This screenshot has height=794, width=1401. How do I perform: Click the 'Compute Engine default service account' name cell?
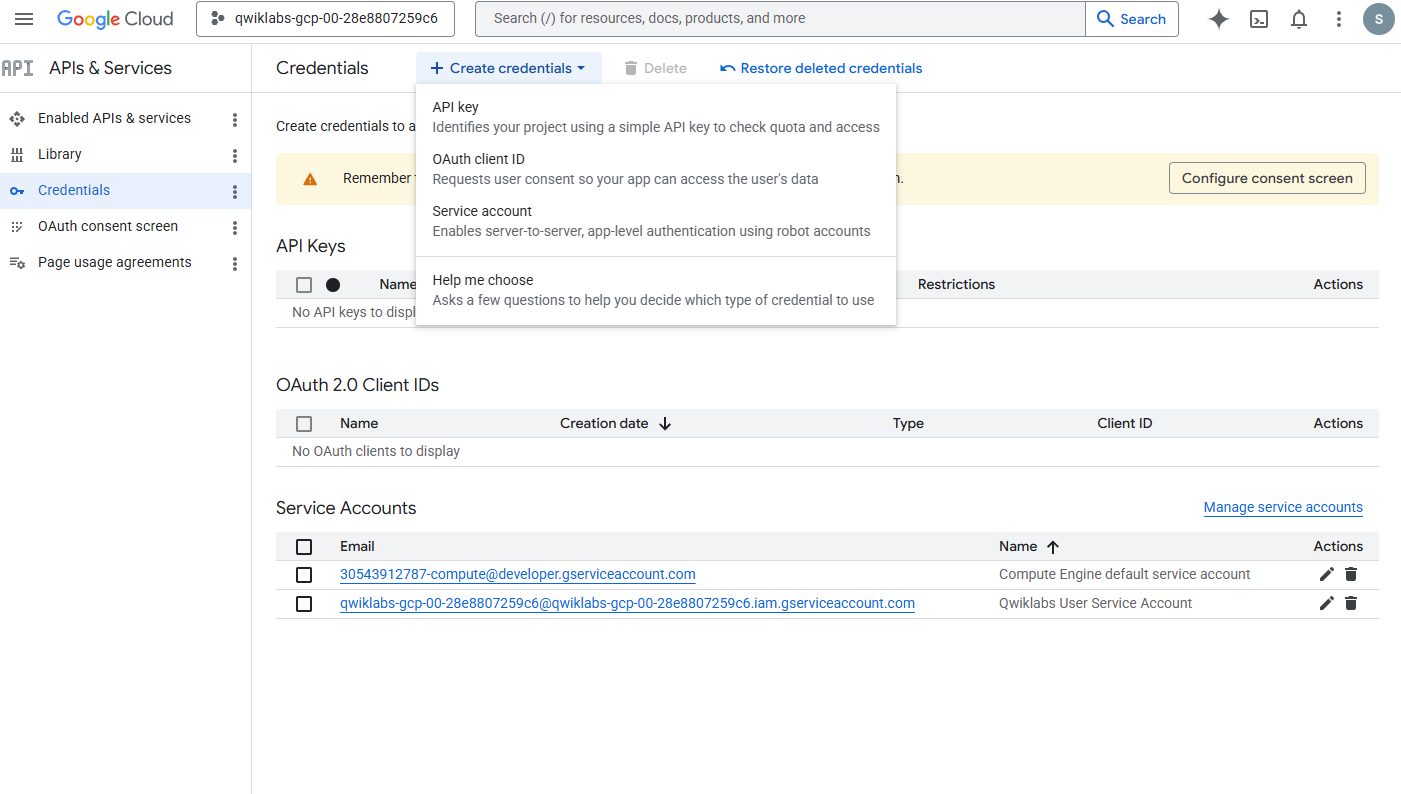[1125, 574]
